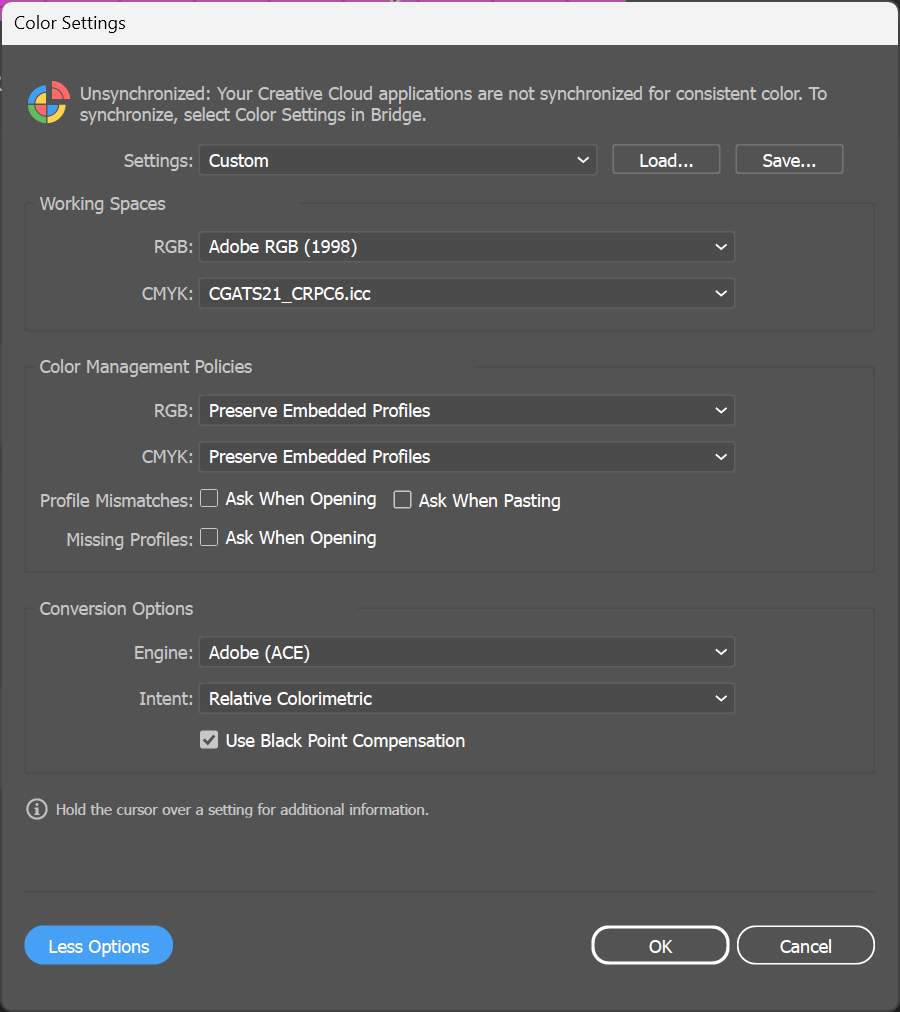Select the Adobe RGB (1998) combo box
Image resolution: width=900 pixels, height=1012 pixels.
466,246
